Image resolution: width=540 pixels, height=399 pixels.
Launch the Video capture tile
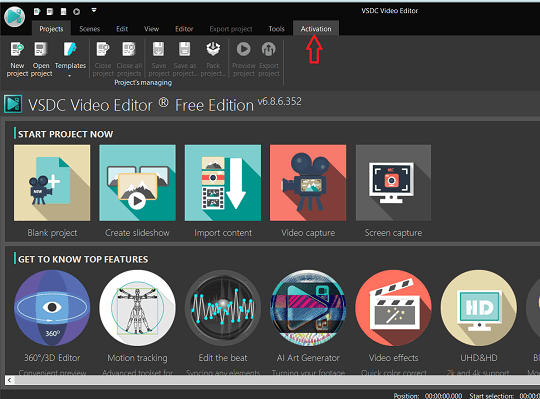(308, 183)
